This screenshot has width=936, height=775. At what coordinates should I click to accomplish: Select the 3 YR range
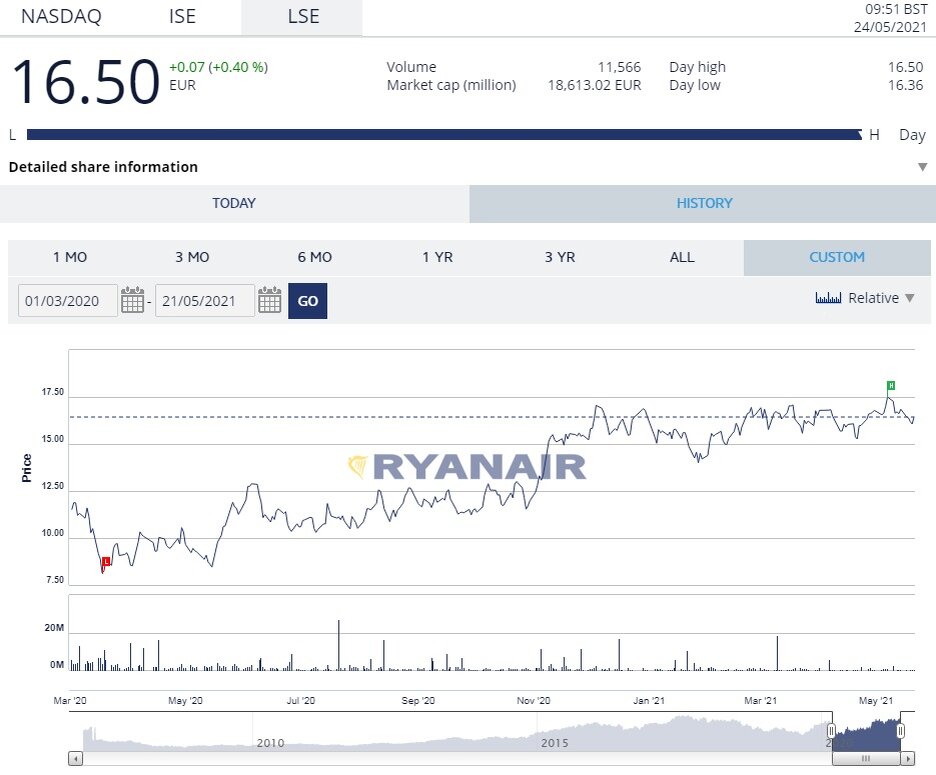click(x=560, y=257)
